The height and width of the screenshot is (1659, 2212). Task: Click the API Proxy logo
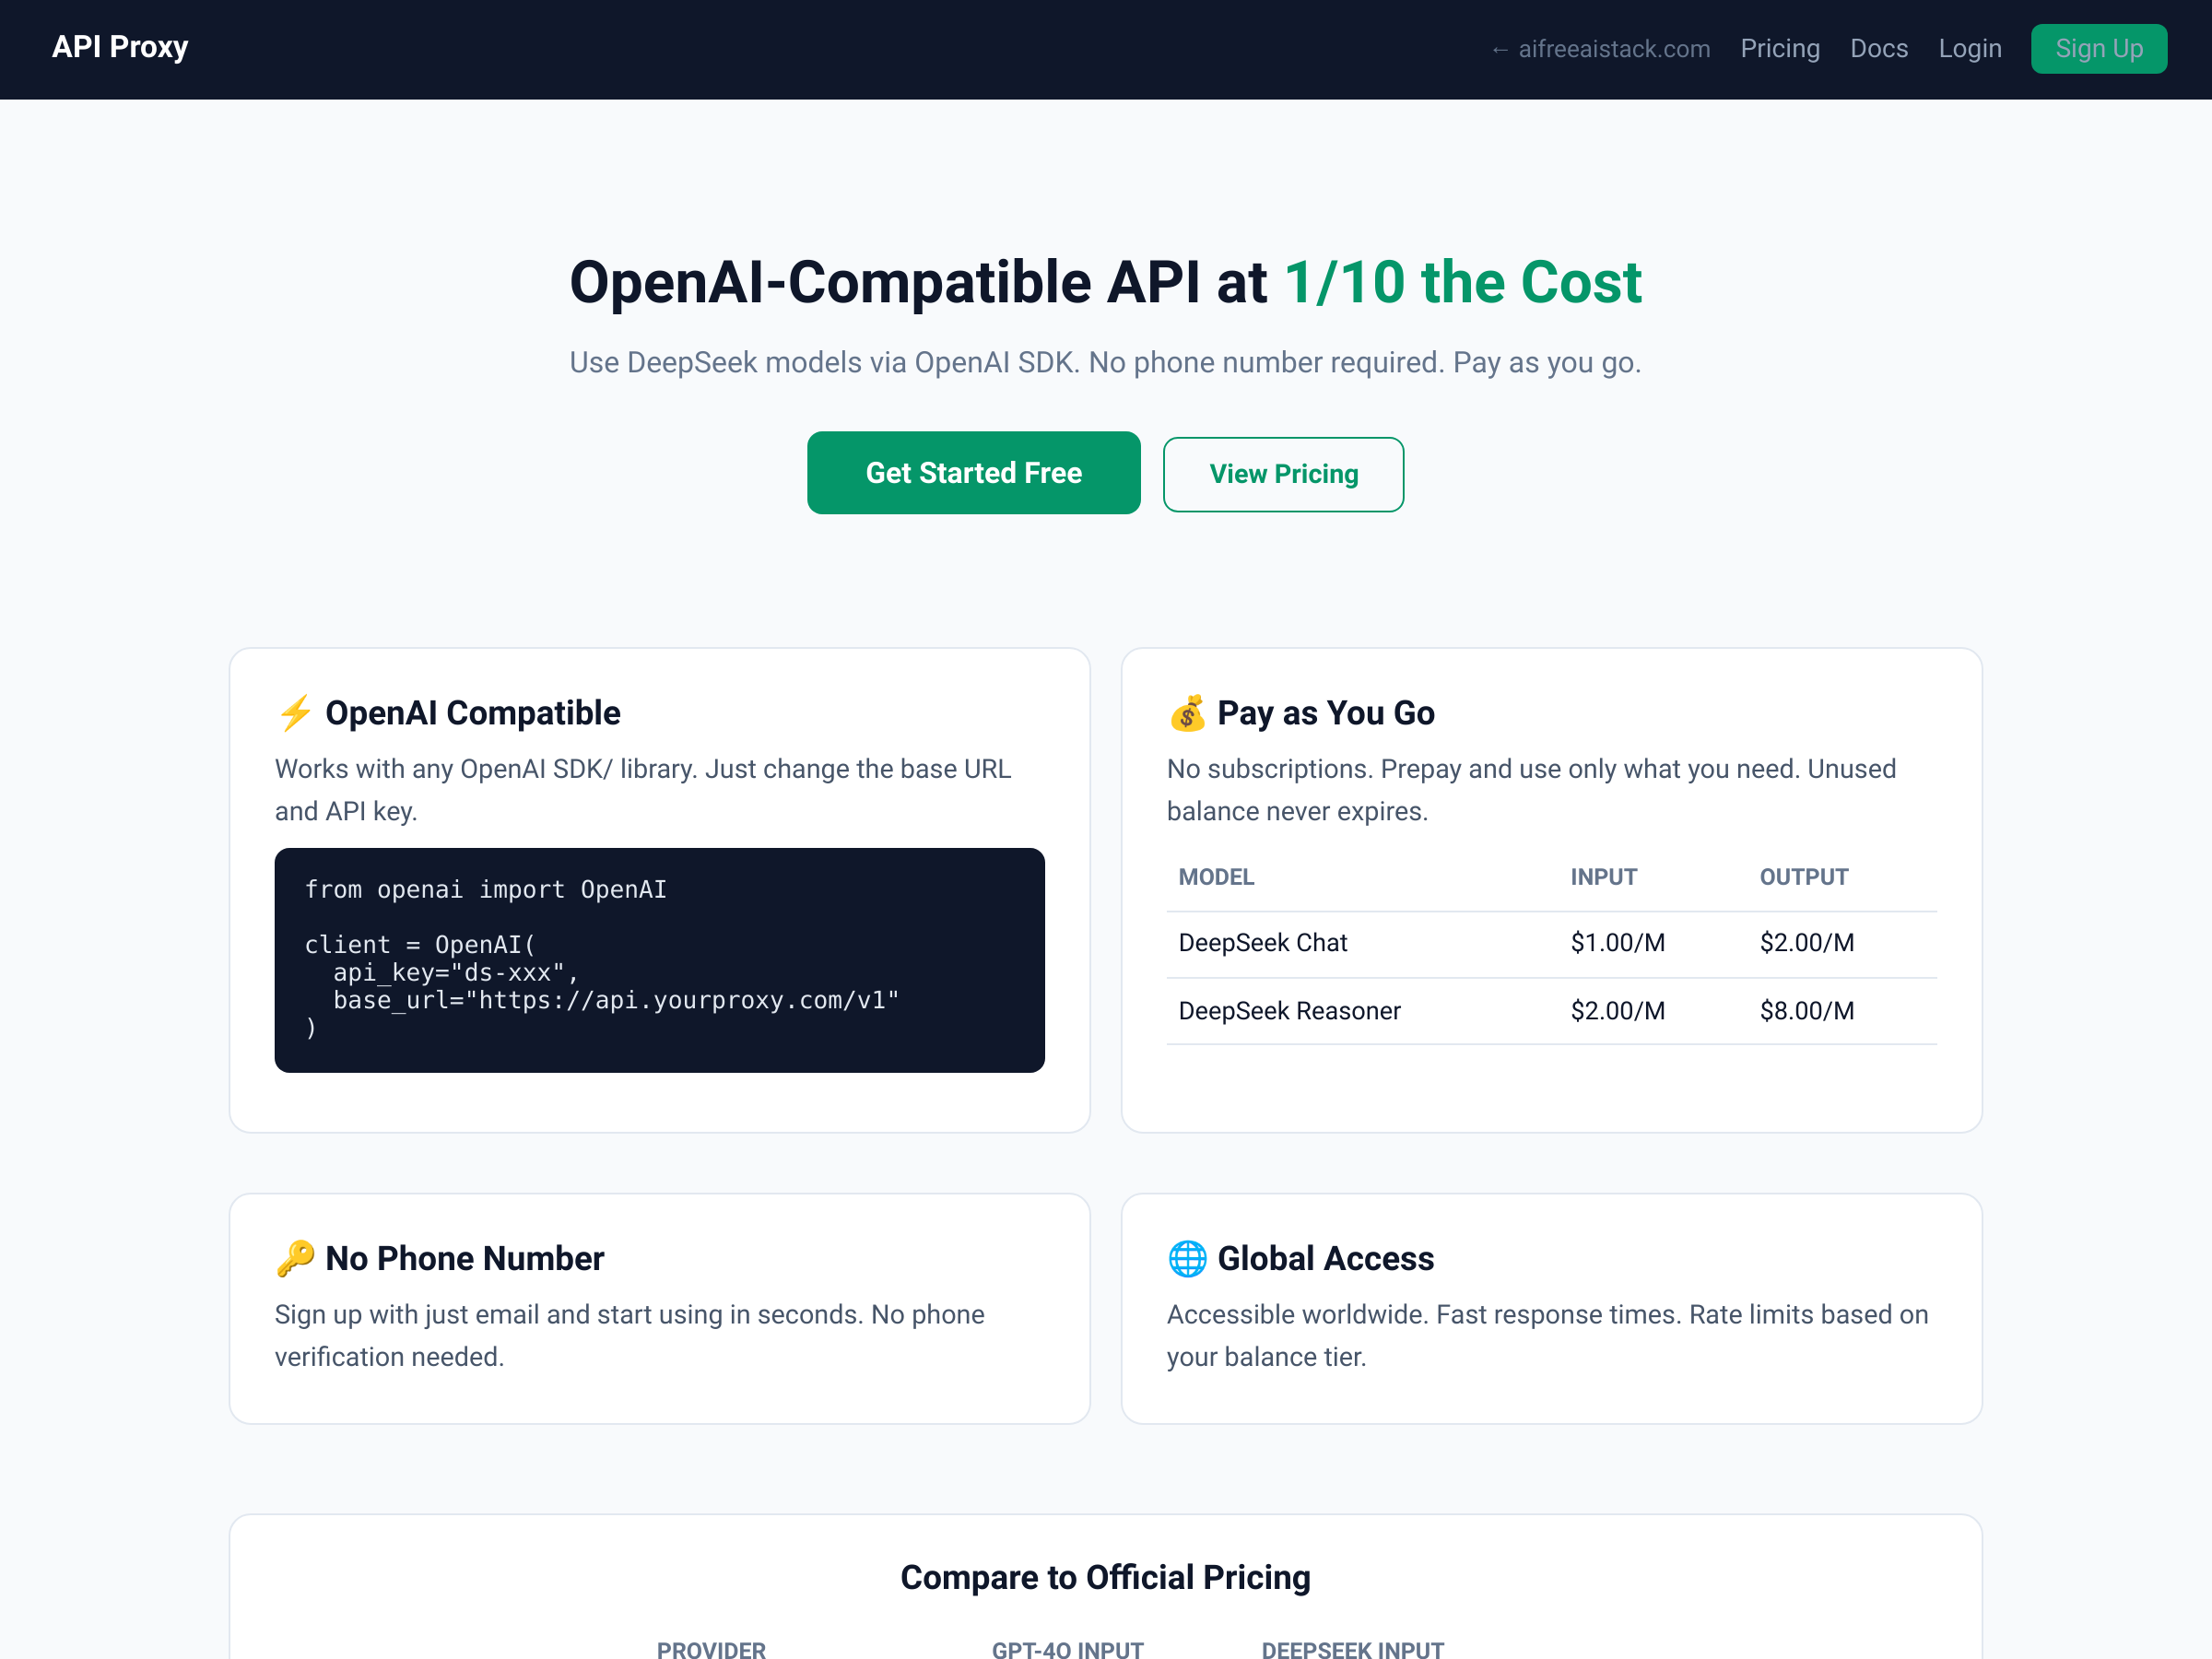pos(120,47)
